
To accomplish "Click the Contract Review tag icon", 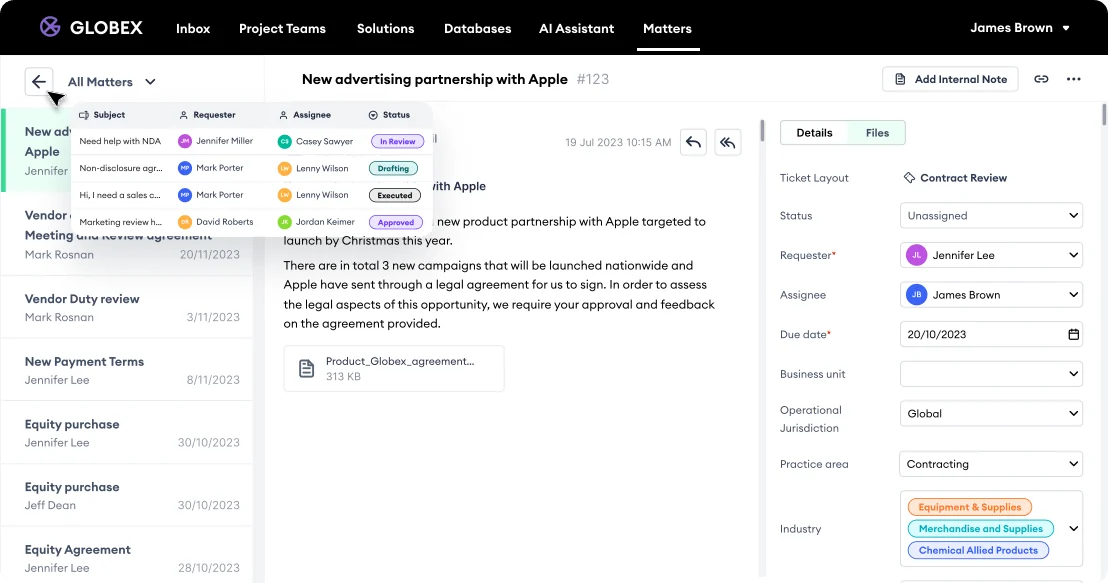I will tap(909, 177).
